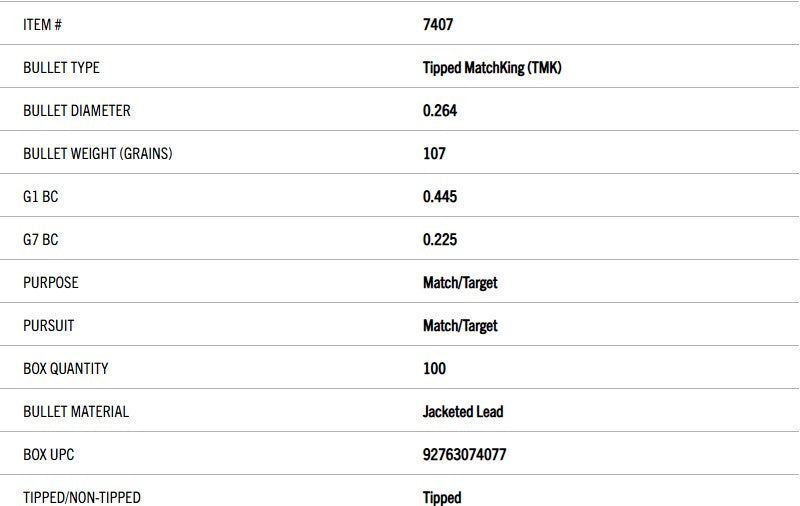Click the BULLET MATERIAL label

(x=75, y=412)
